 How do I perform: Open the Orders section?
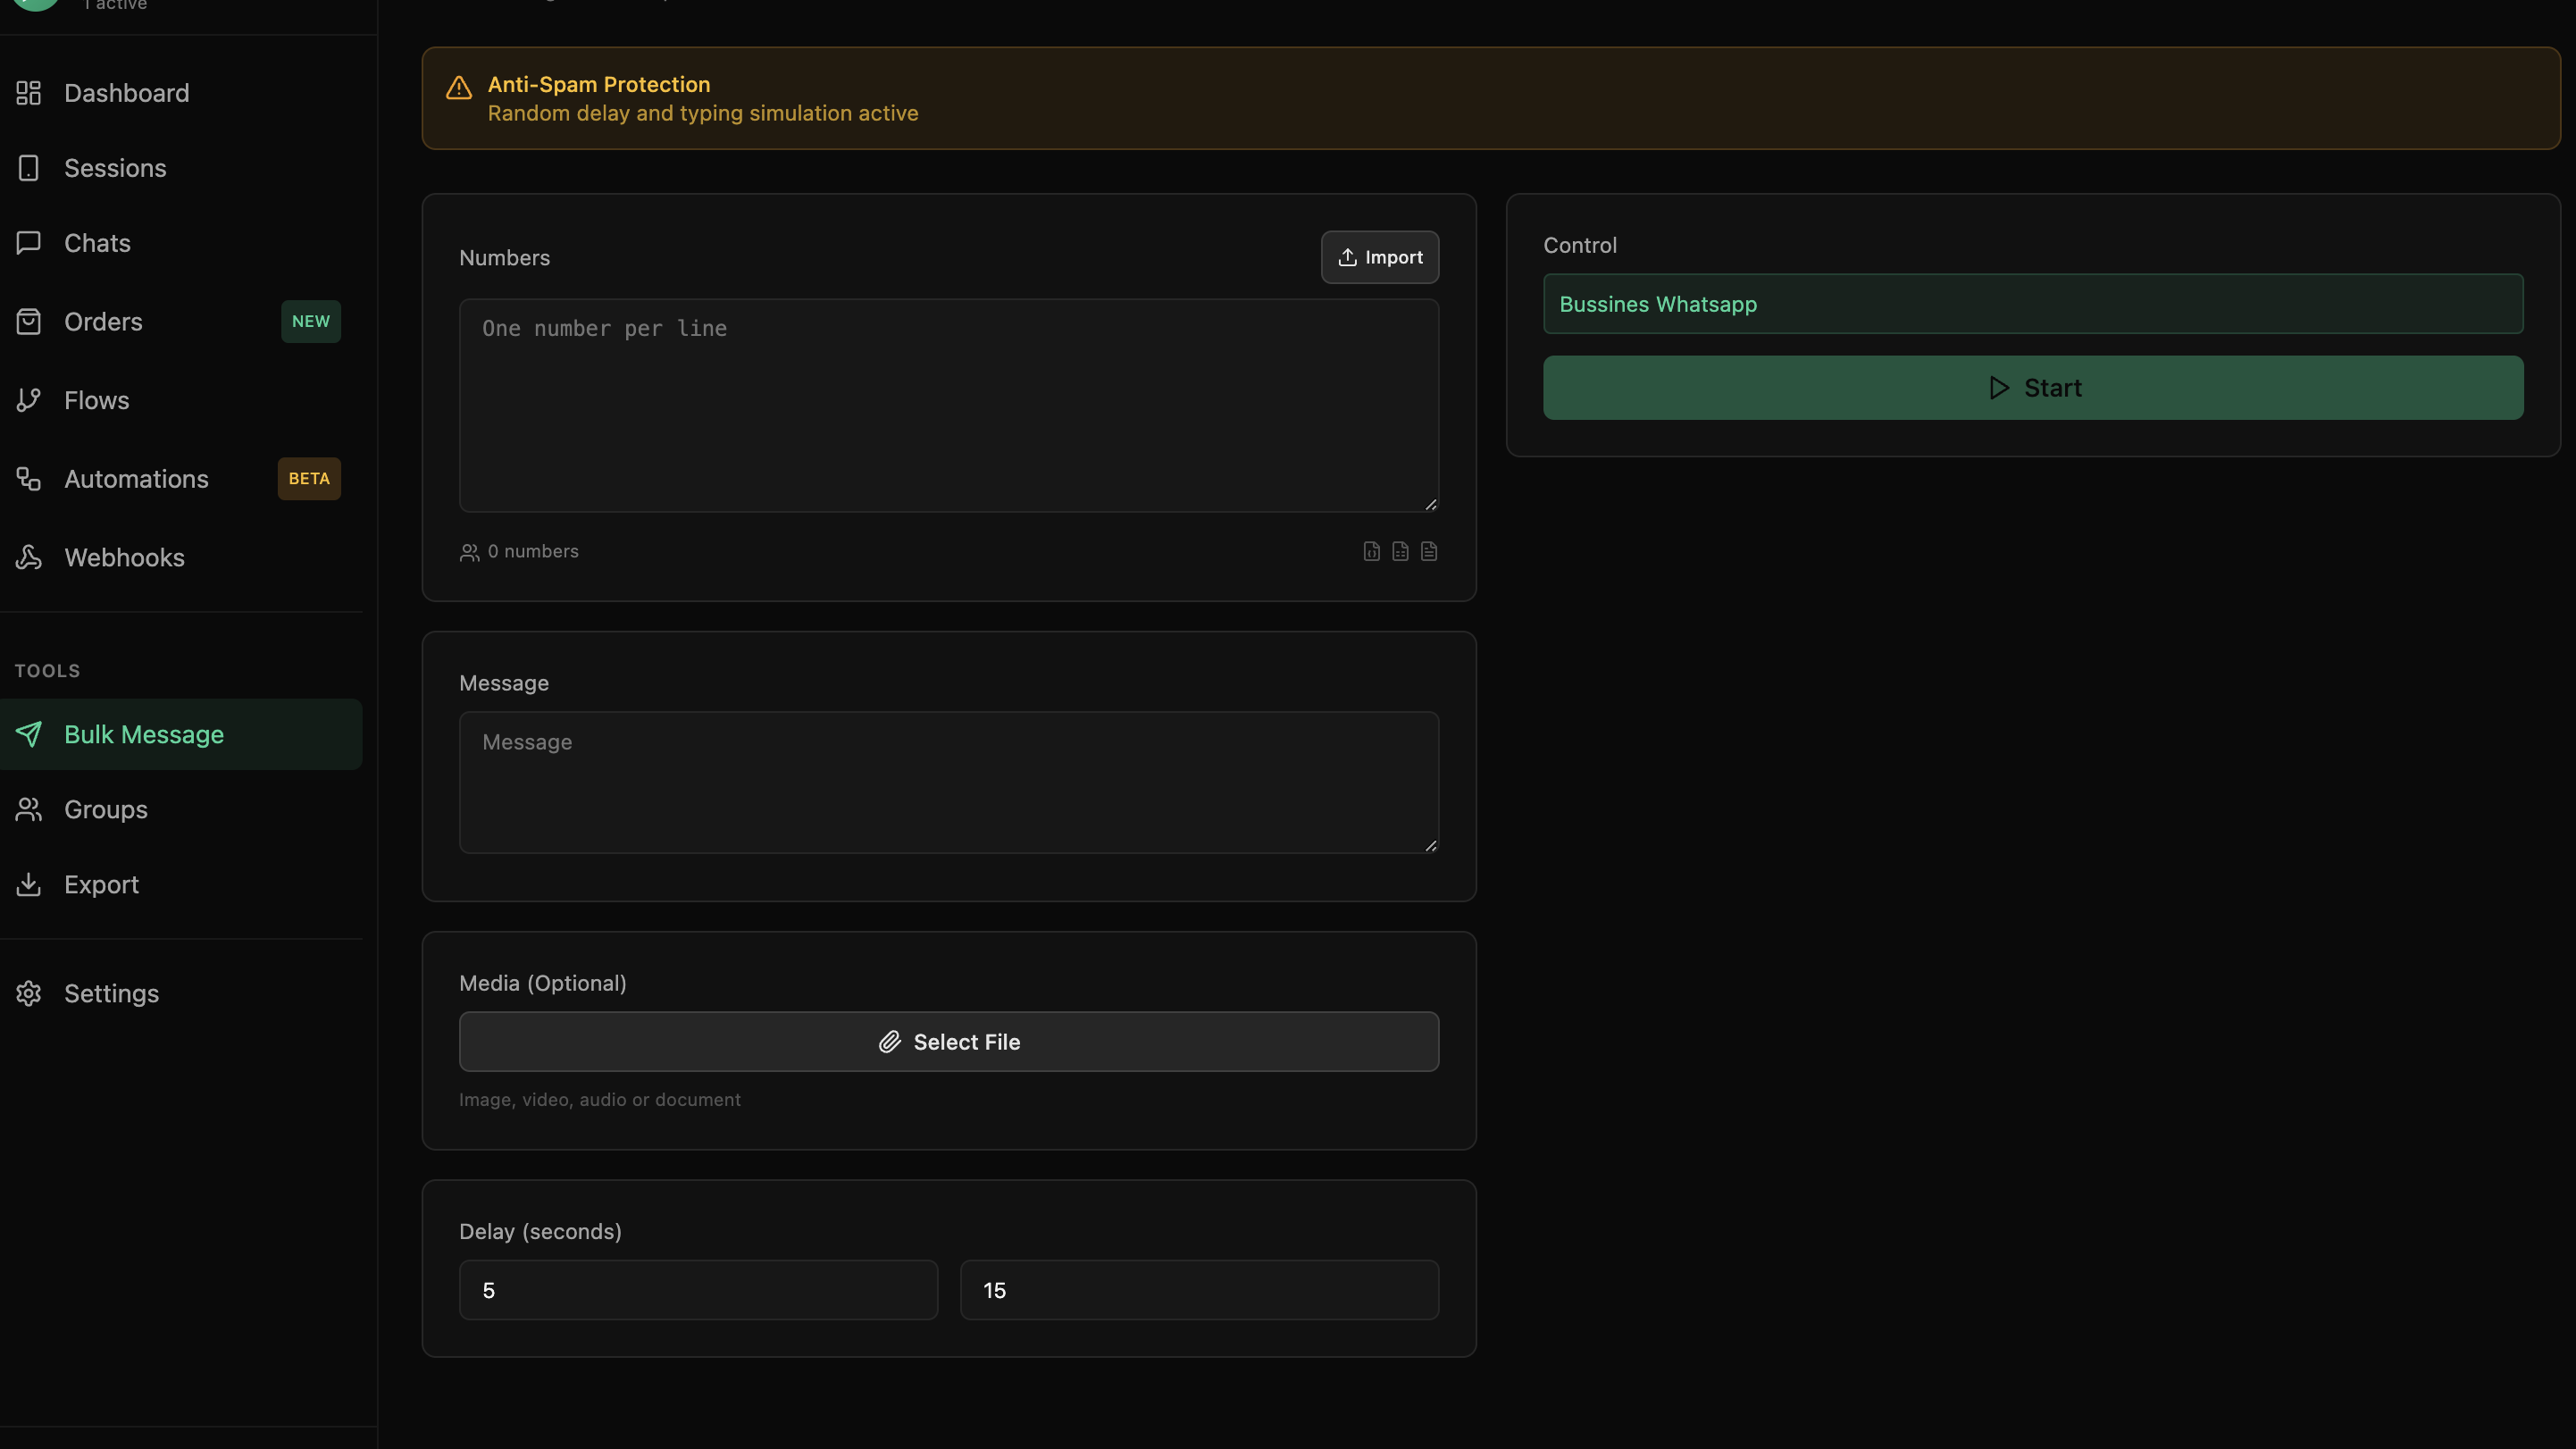click(x=103, y=322)
